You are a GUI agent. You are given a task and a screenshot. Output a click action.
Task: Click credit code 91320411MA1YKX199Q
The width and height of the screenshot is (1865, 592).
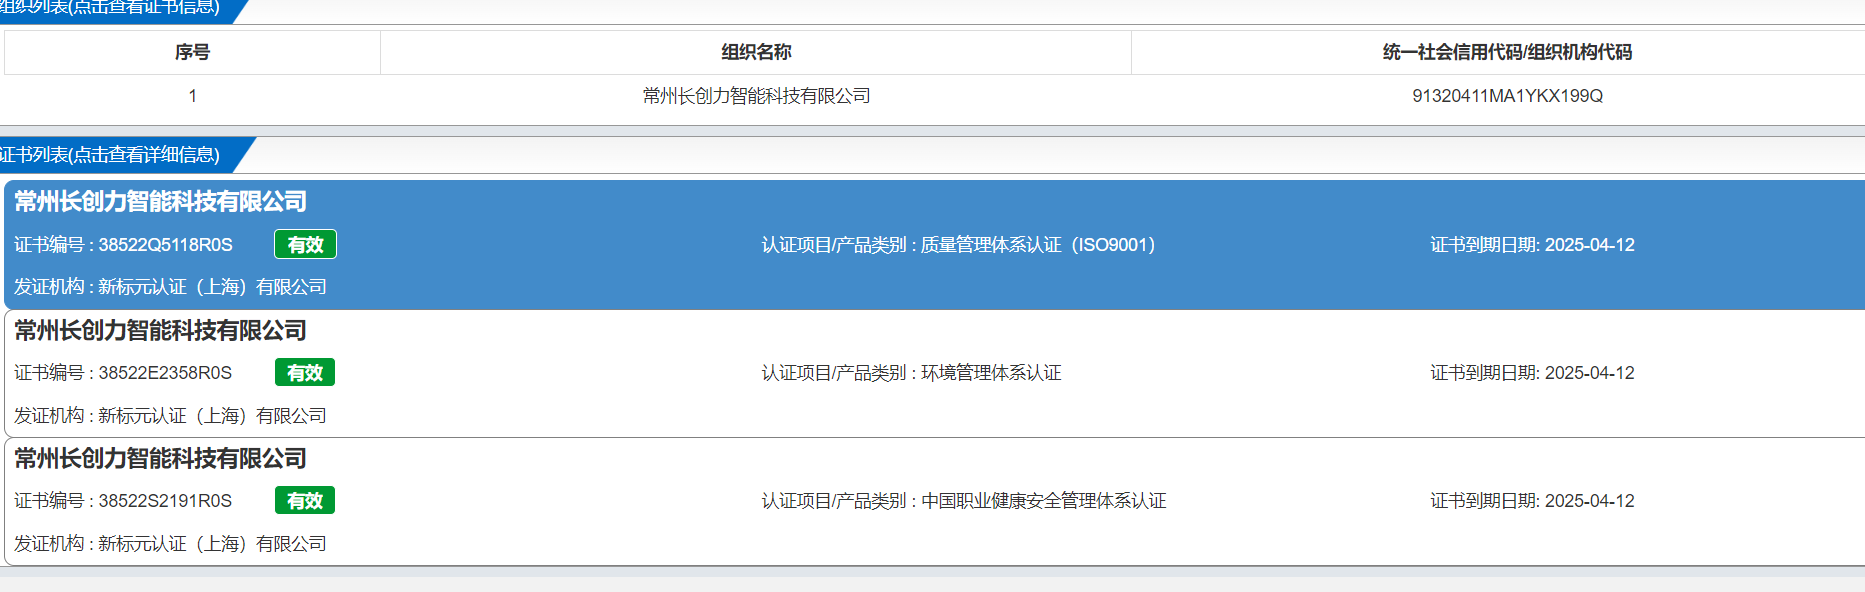[1507, 96]
